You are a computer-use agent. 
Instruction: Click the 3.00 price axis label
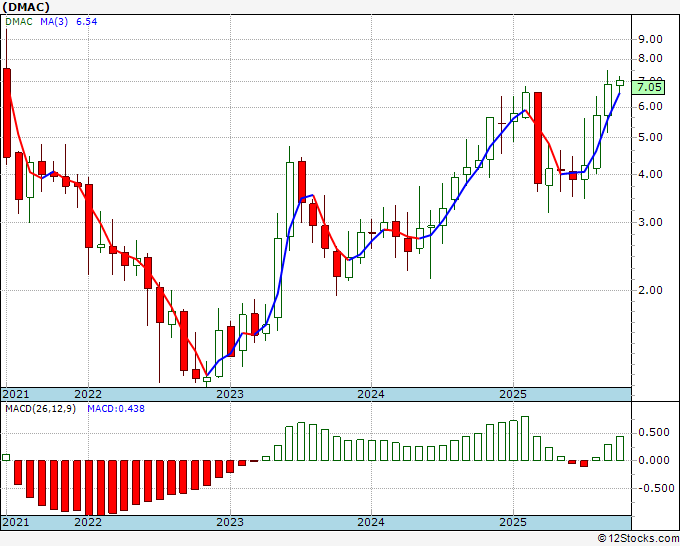click(x=651, y=222)
